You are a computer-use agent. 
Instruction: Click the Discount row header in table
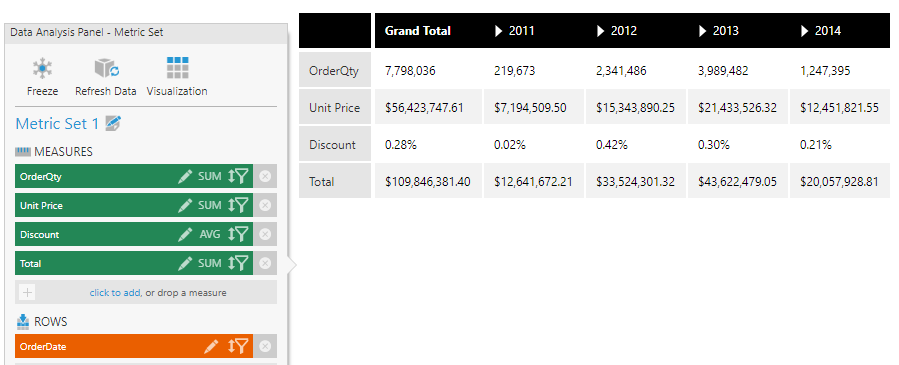pos(334,145)
